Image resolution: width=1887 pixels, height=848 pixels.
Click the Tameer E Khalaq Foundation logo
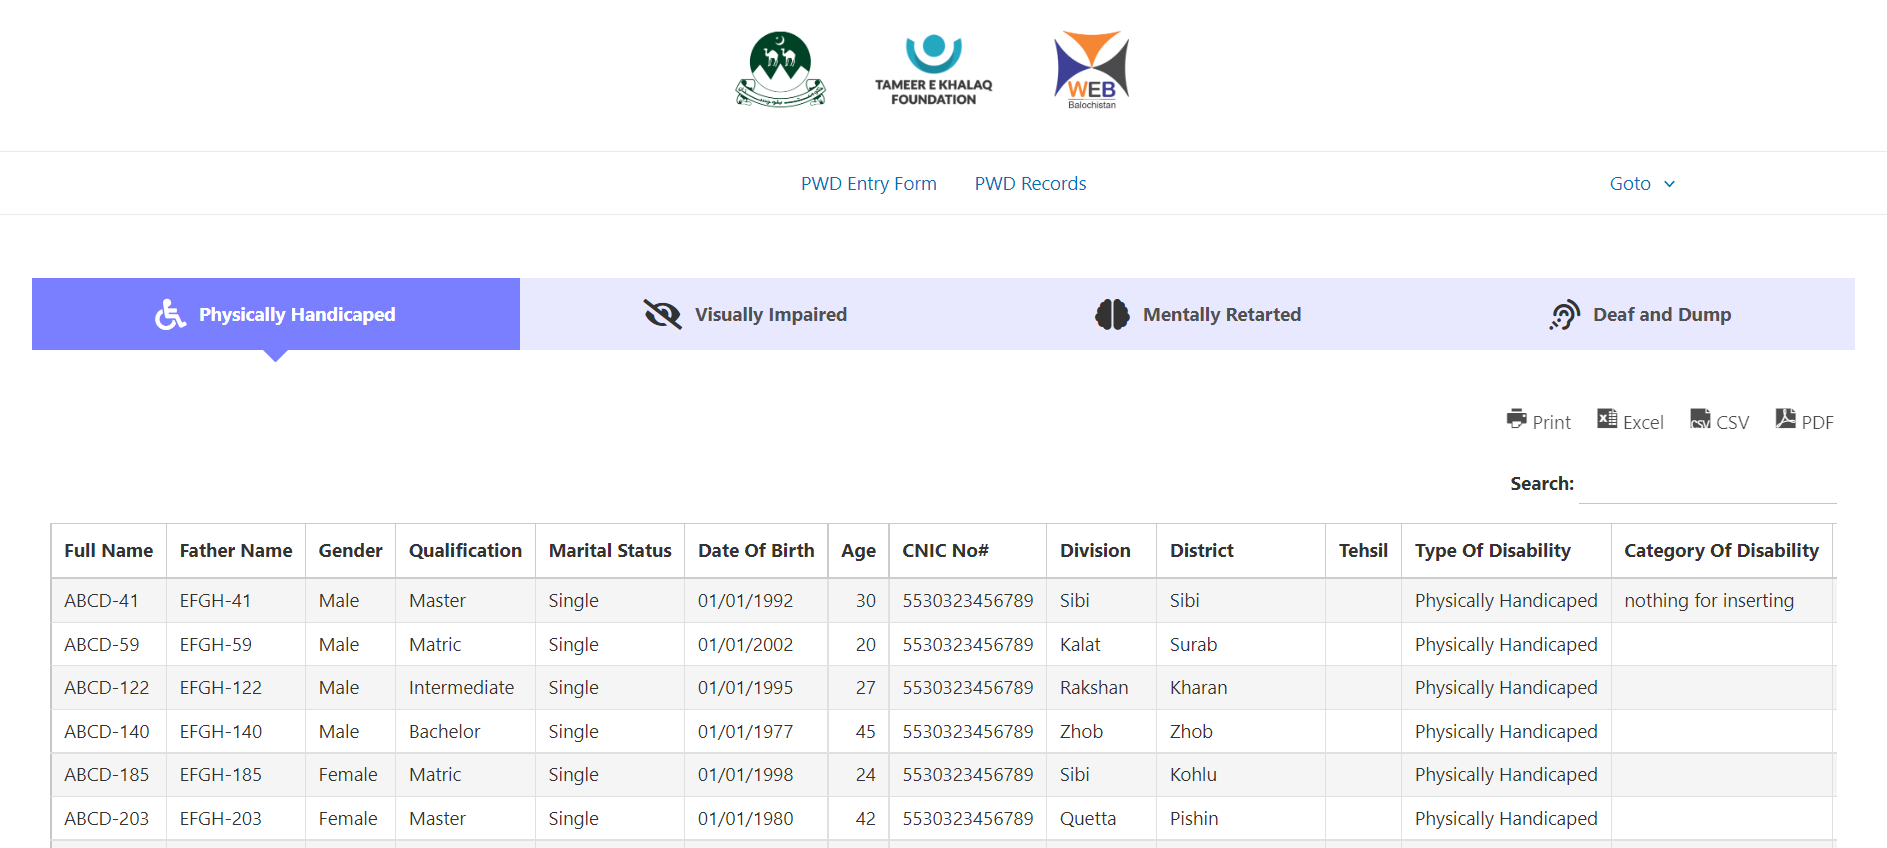pyautogui.click(x=933, y=70)
